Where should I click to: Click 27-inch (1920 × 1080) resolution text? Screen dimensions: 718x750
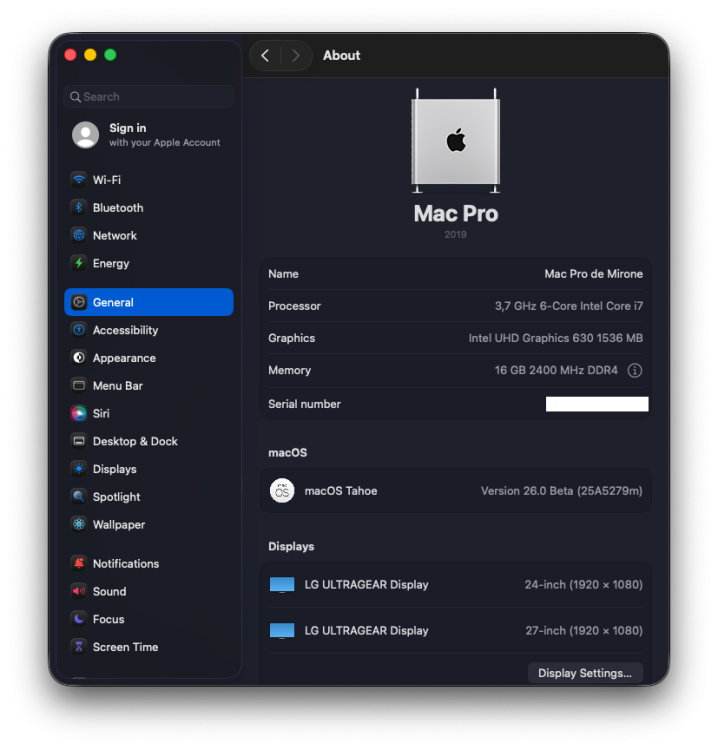pyautogui.click(x=584, y=630)
